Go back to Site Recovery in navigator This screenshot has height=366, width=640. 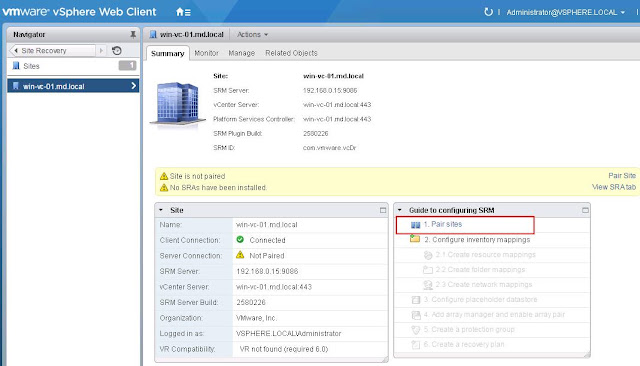pyautogui.click(x=44, y=51)
